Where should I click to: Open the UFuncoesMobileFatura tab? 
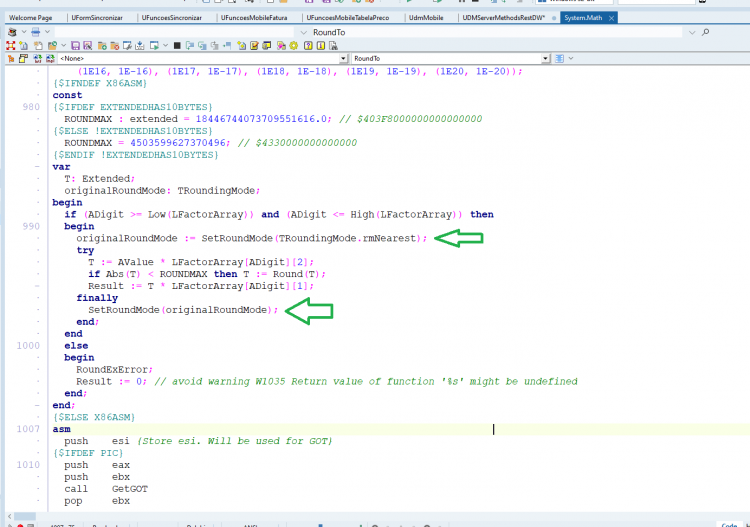click(254, 18)
